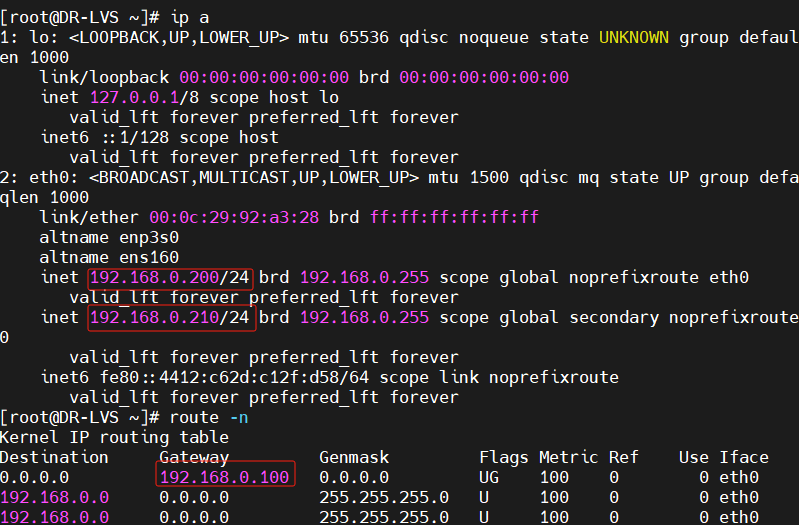
Task: Click IP address 192.168.0.210/24
Action: 170,318
